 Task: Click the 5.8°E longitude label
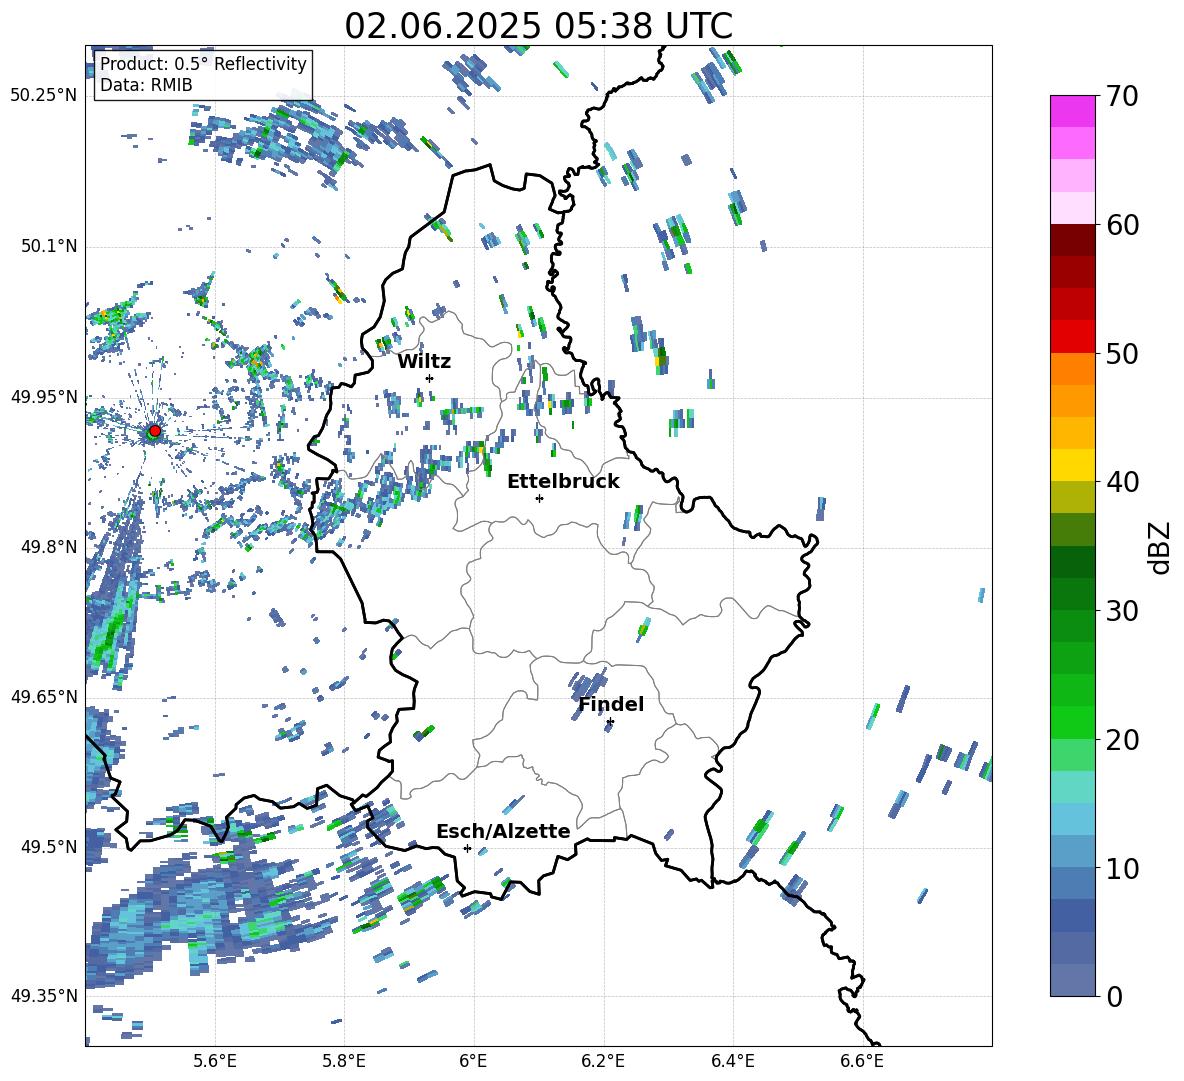344,1061
